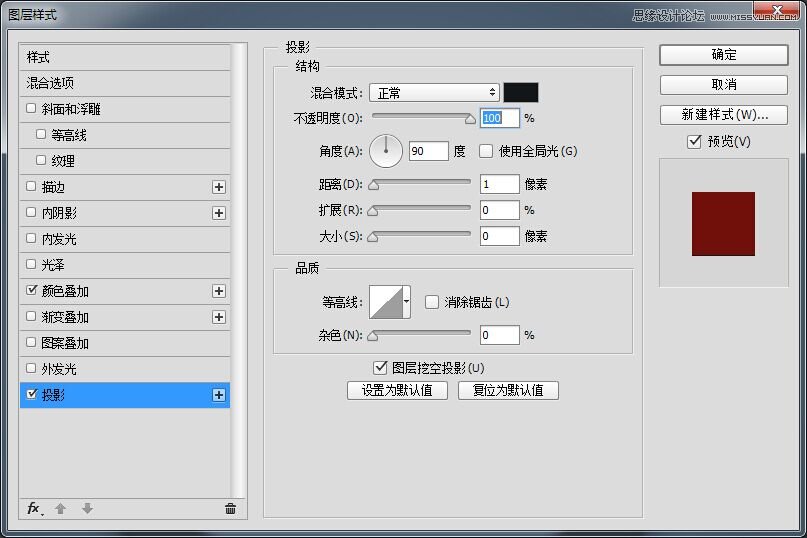The image size is (807, 538).
Task: Open the 混合模式 dropdown
Action: (434, 93)
